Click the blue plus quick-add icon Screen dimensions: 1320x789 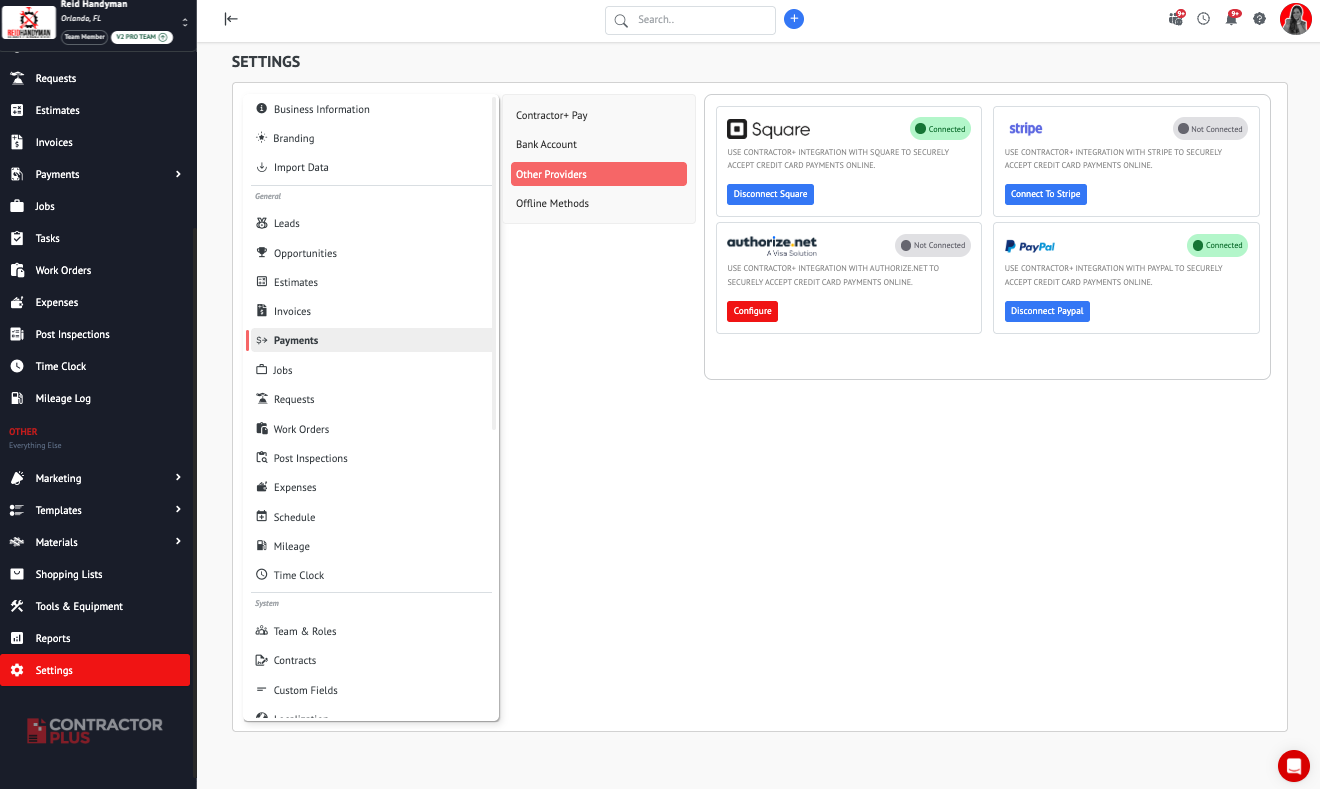[794, 19]
